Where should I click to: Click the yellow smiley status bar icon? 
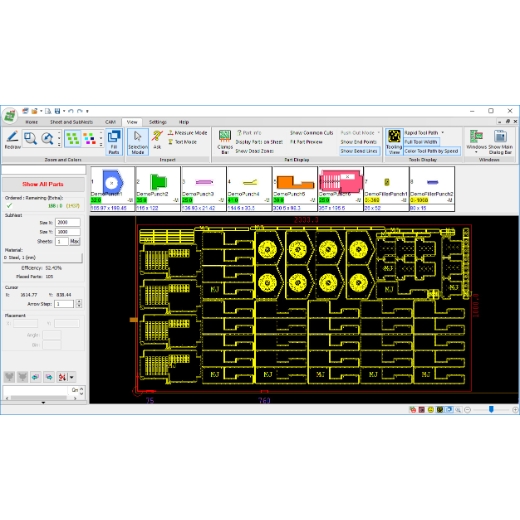(x=431, y=410)
